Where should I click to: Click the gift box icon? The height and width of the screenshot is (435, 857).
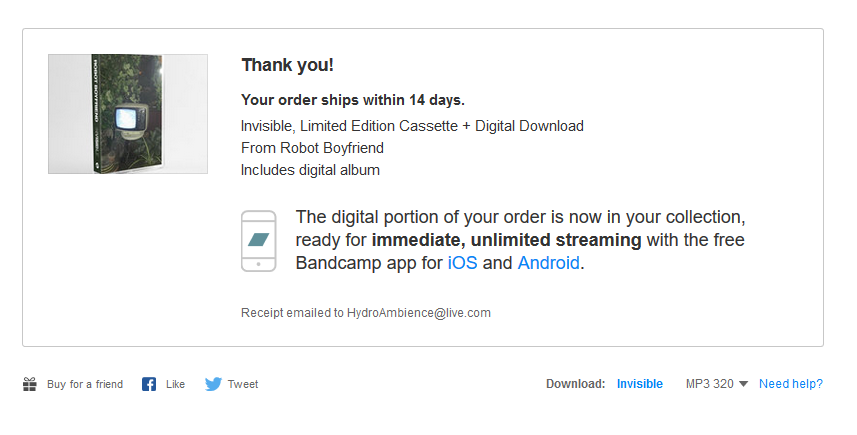30,384
